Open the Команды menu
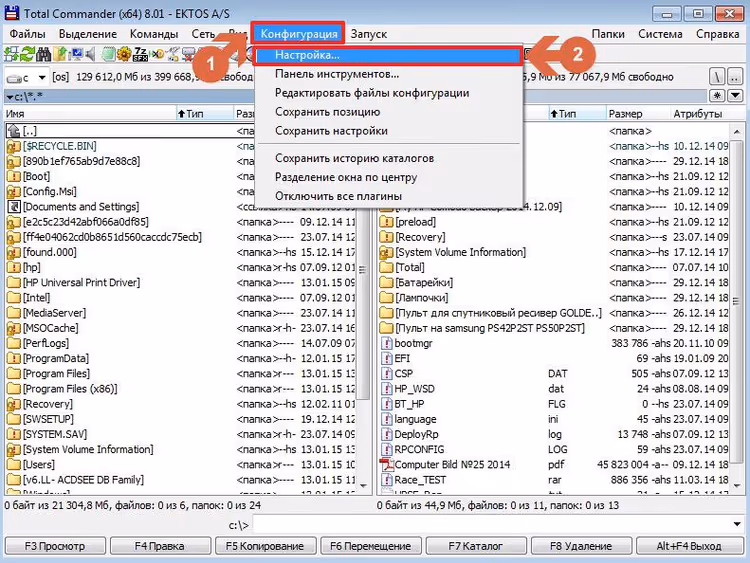 point(154,34)
